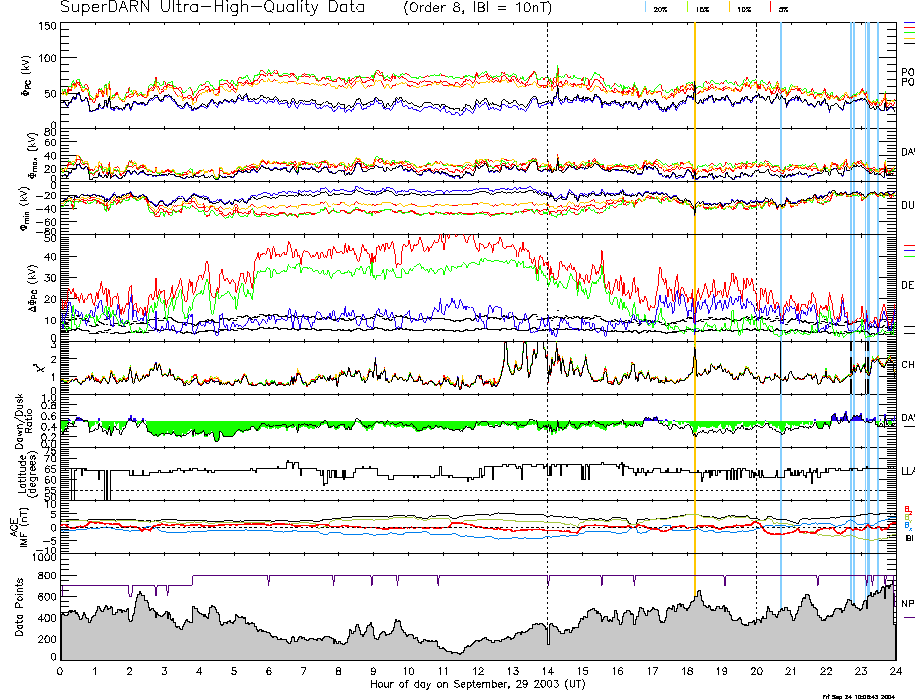
Task: Click the 'Hour of day' x-axis label
Action: click(477, 684)
